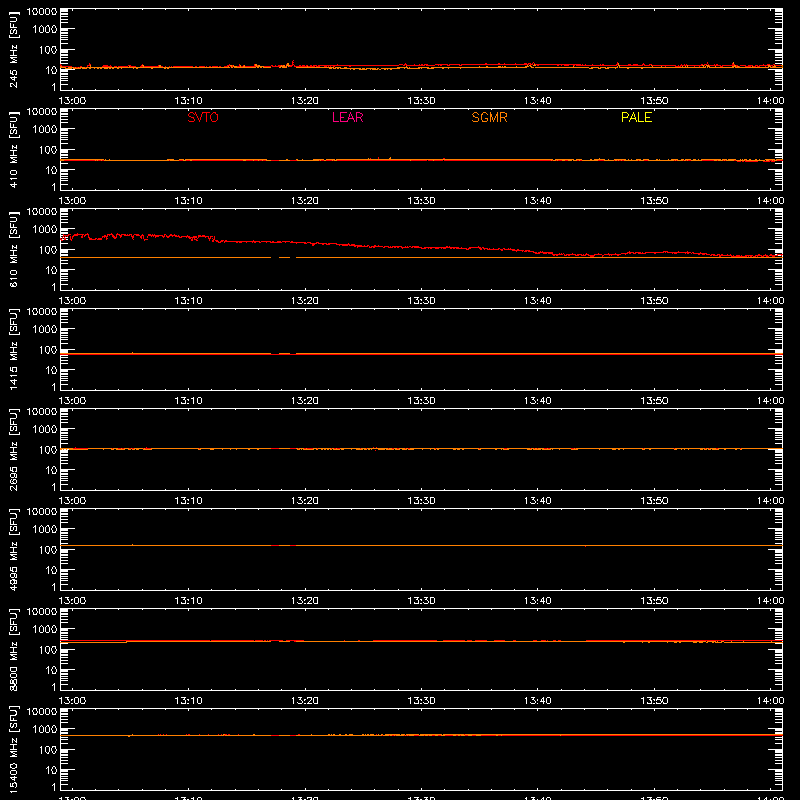Click the 8800 MHz [SFU] axis title

pos(13,649)
